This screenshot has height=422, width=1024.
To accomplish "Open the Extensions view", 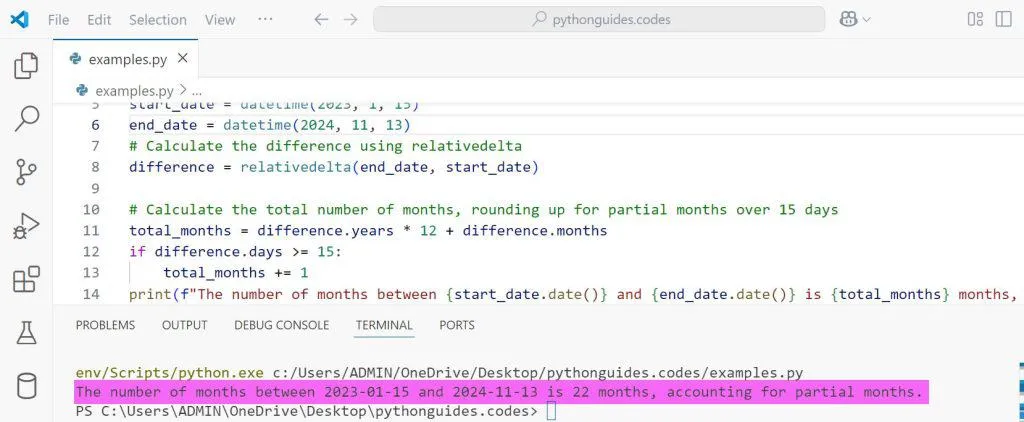I will pyautogui.click(x=26, y=279).
